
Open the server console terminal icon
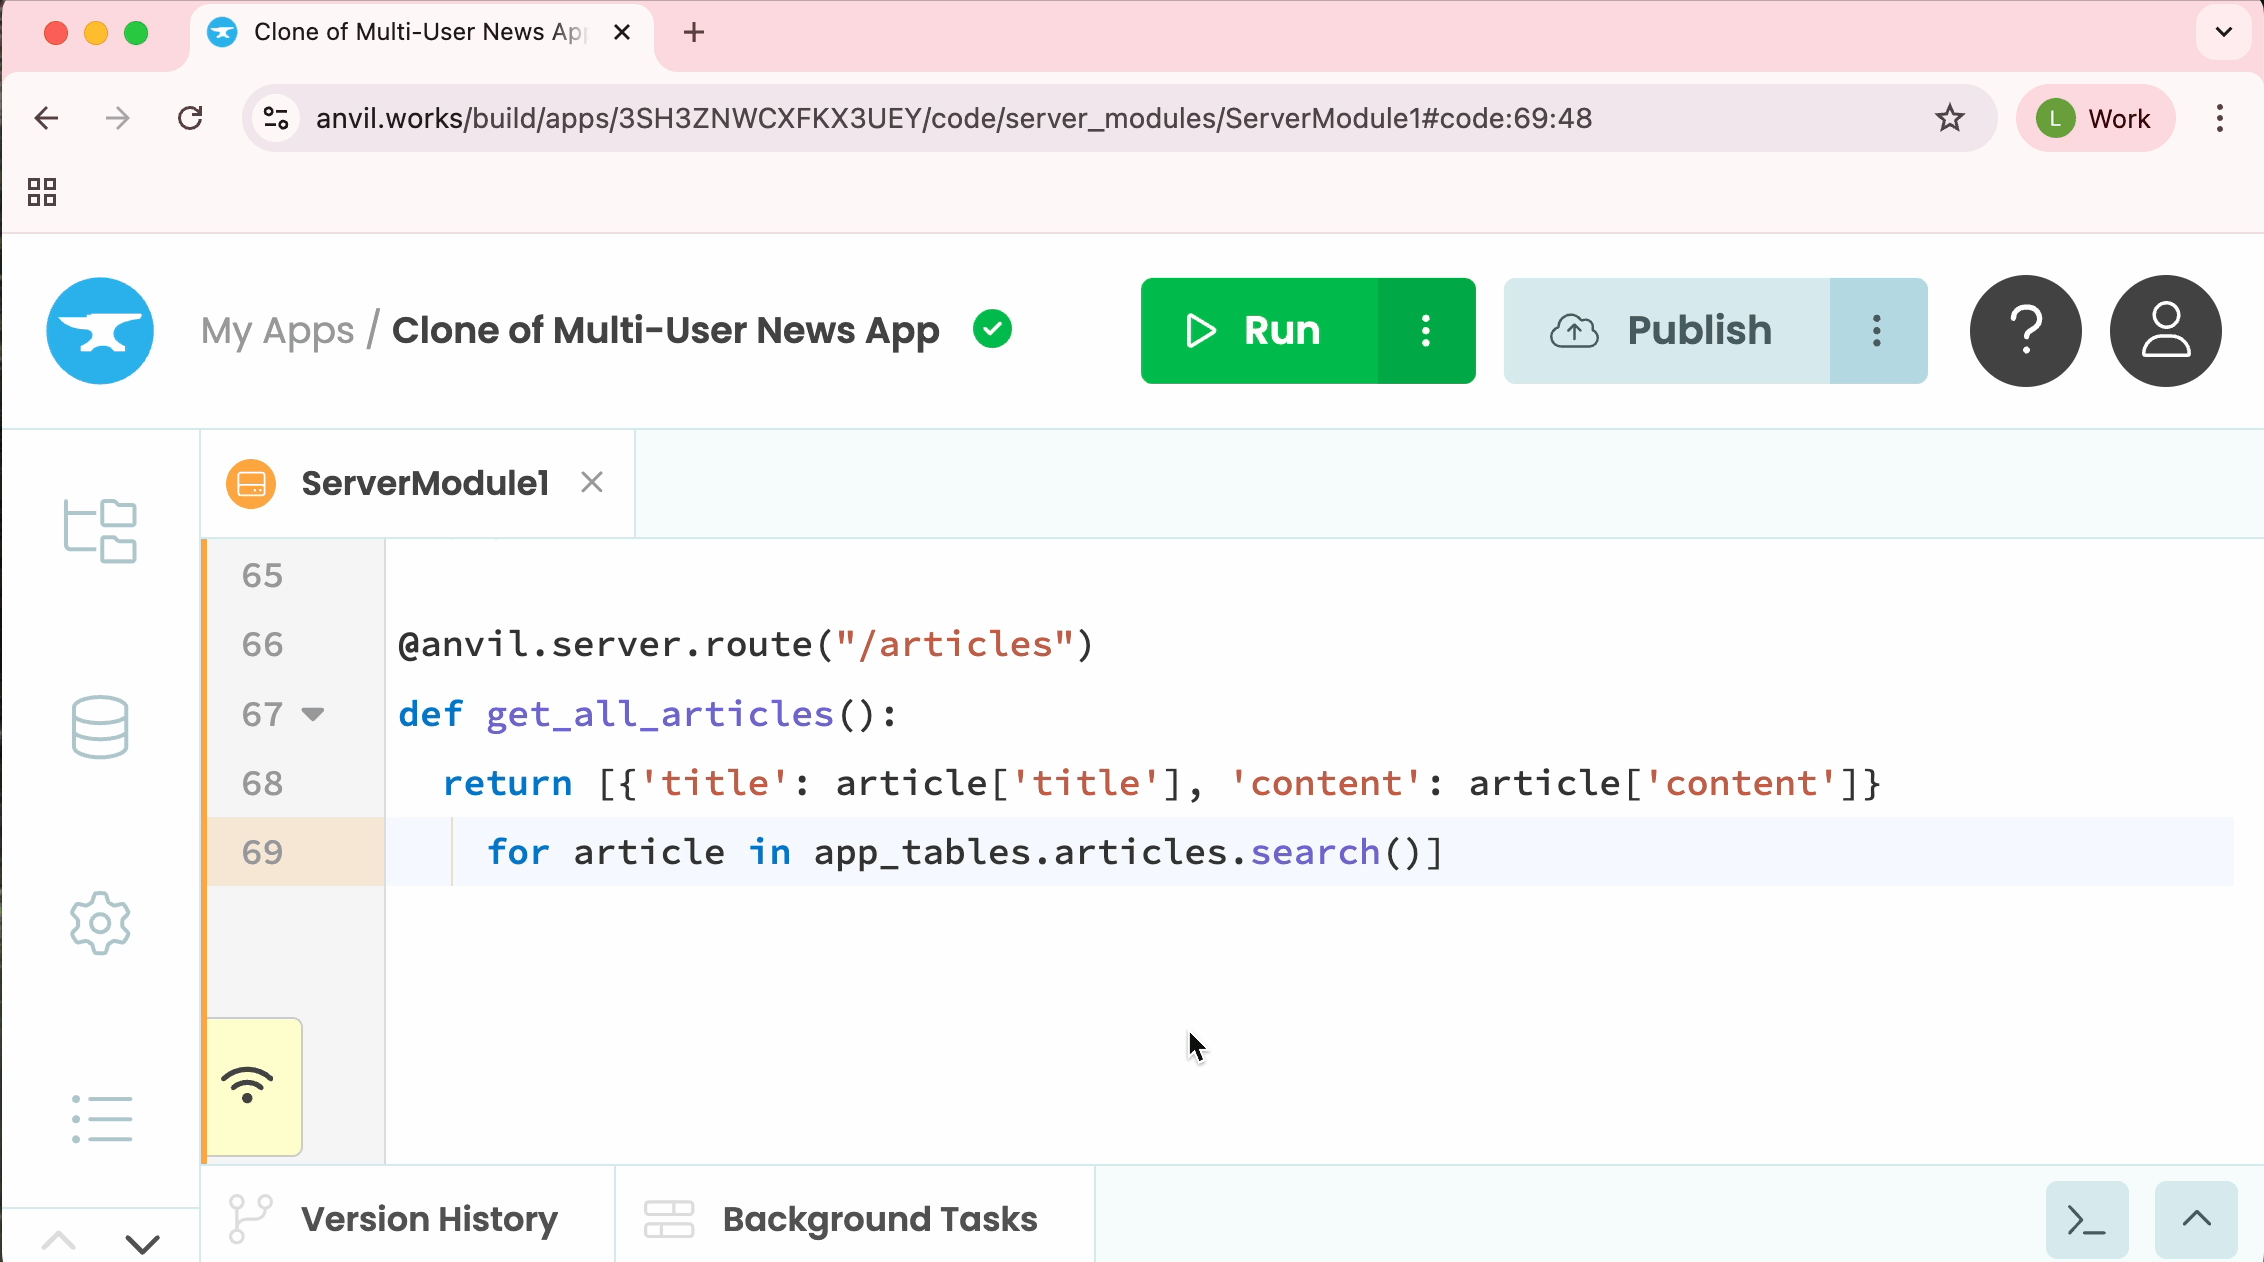(x=2087, y=1220)
